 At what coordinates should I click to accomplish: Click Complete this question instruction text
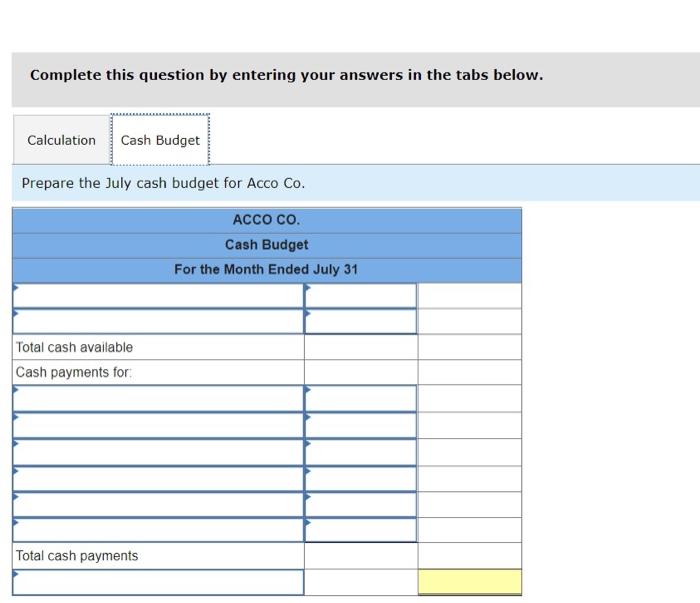tap(287, 75)
